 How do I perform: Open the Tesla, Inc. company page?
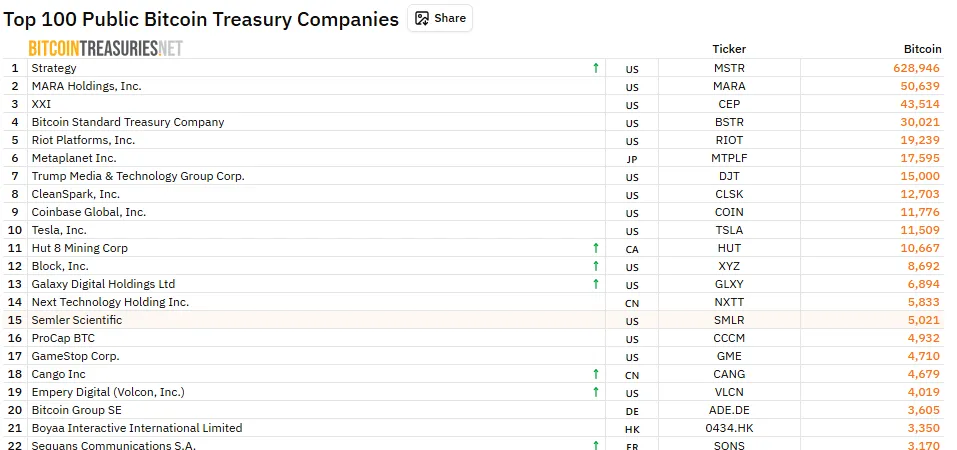click(x=59, y=230)
